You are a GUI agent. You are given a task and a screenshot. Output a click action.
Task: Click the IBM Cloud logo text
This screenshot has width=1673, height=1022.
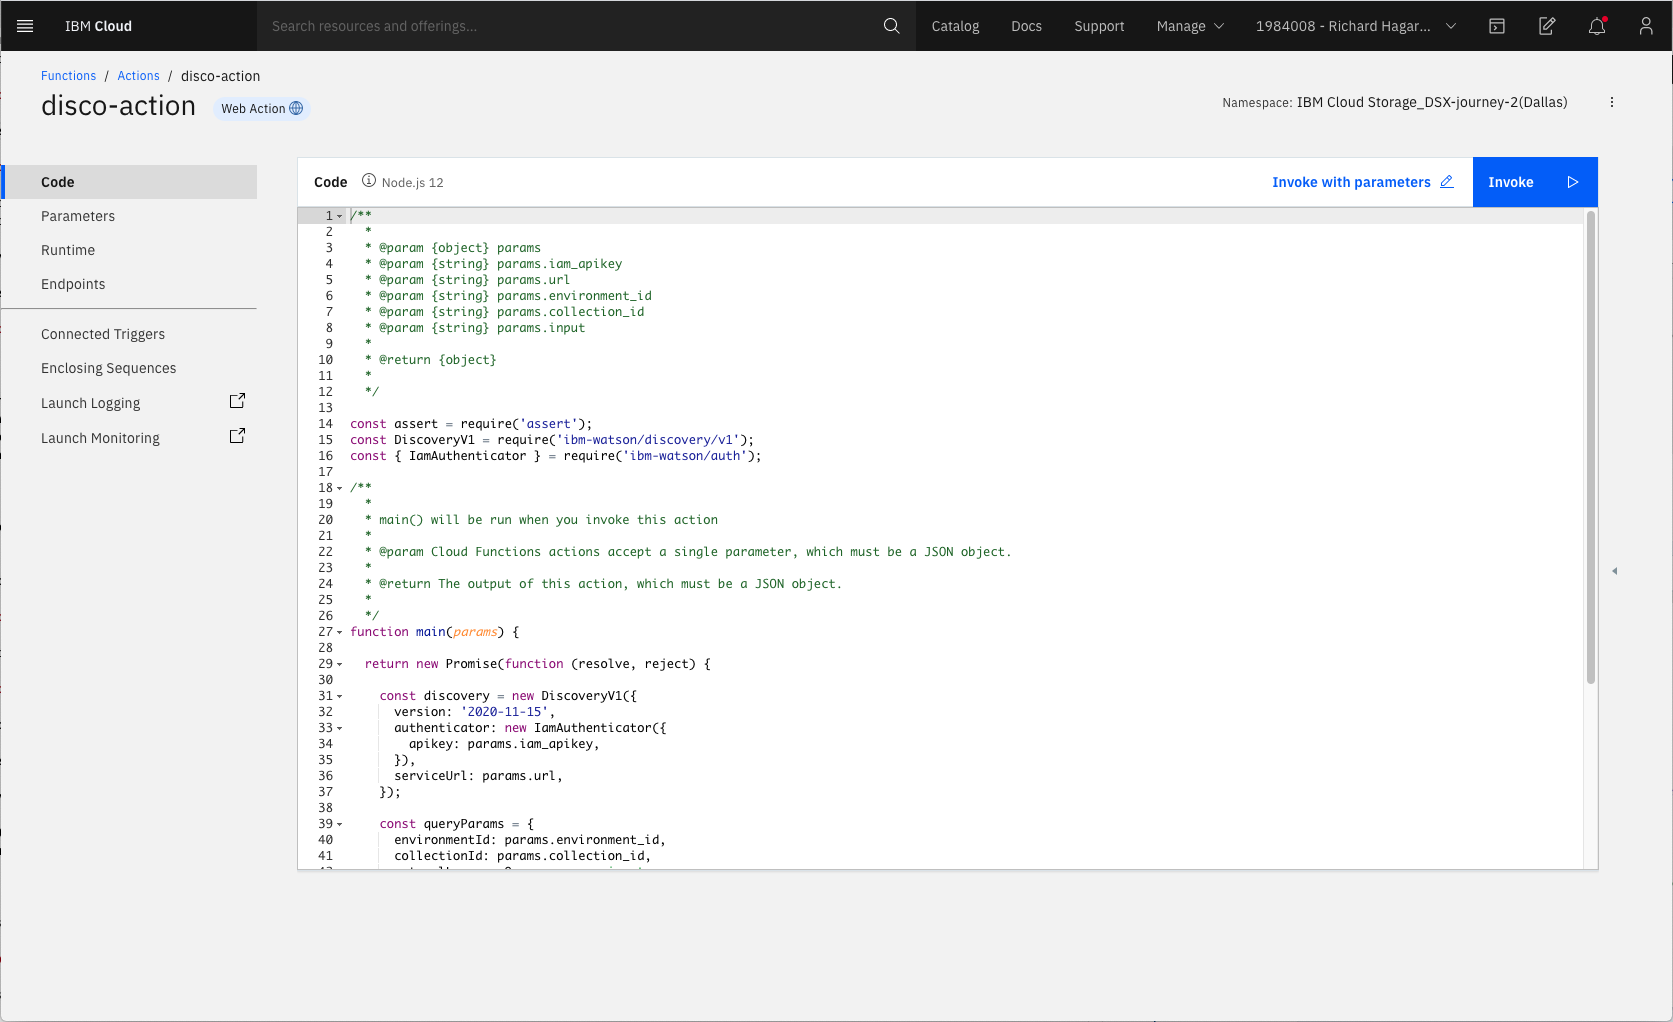98,26
